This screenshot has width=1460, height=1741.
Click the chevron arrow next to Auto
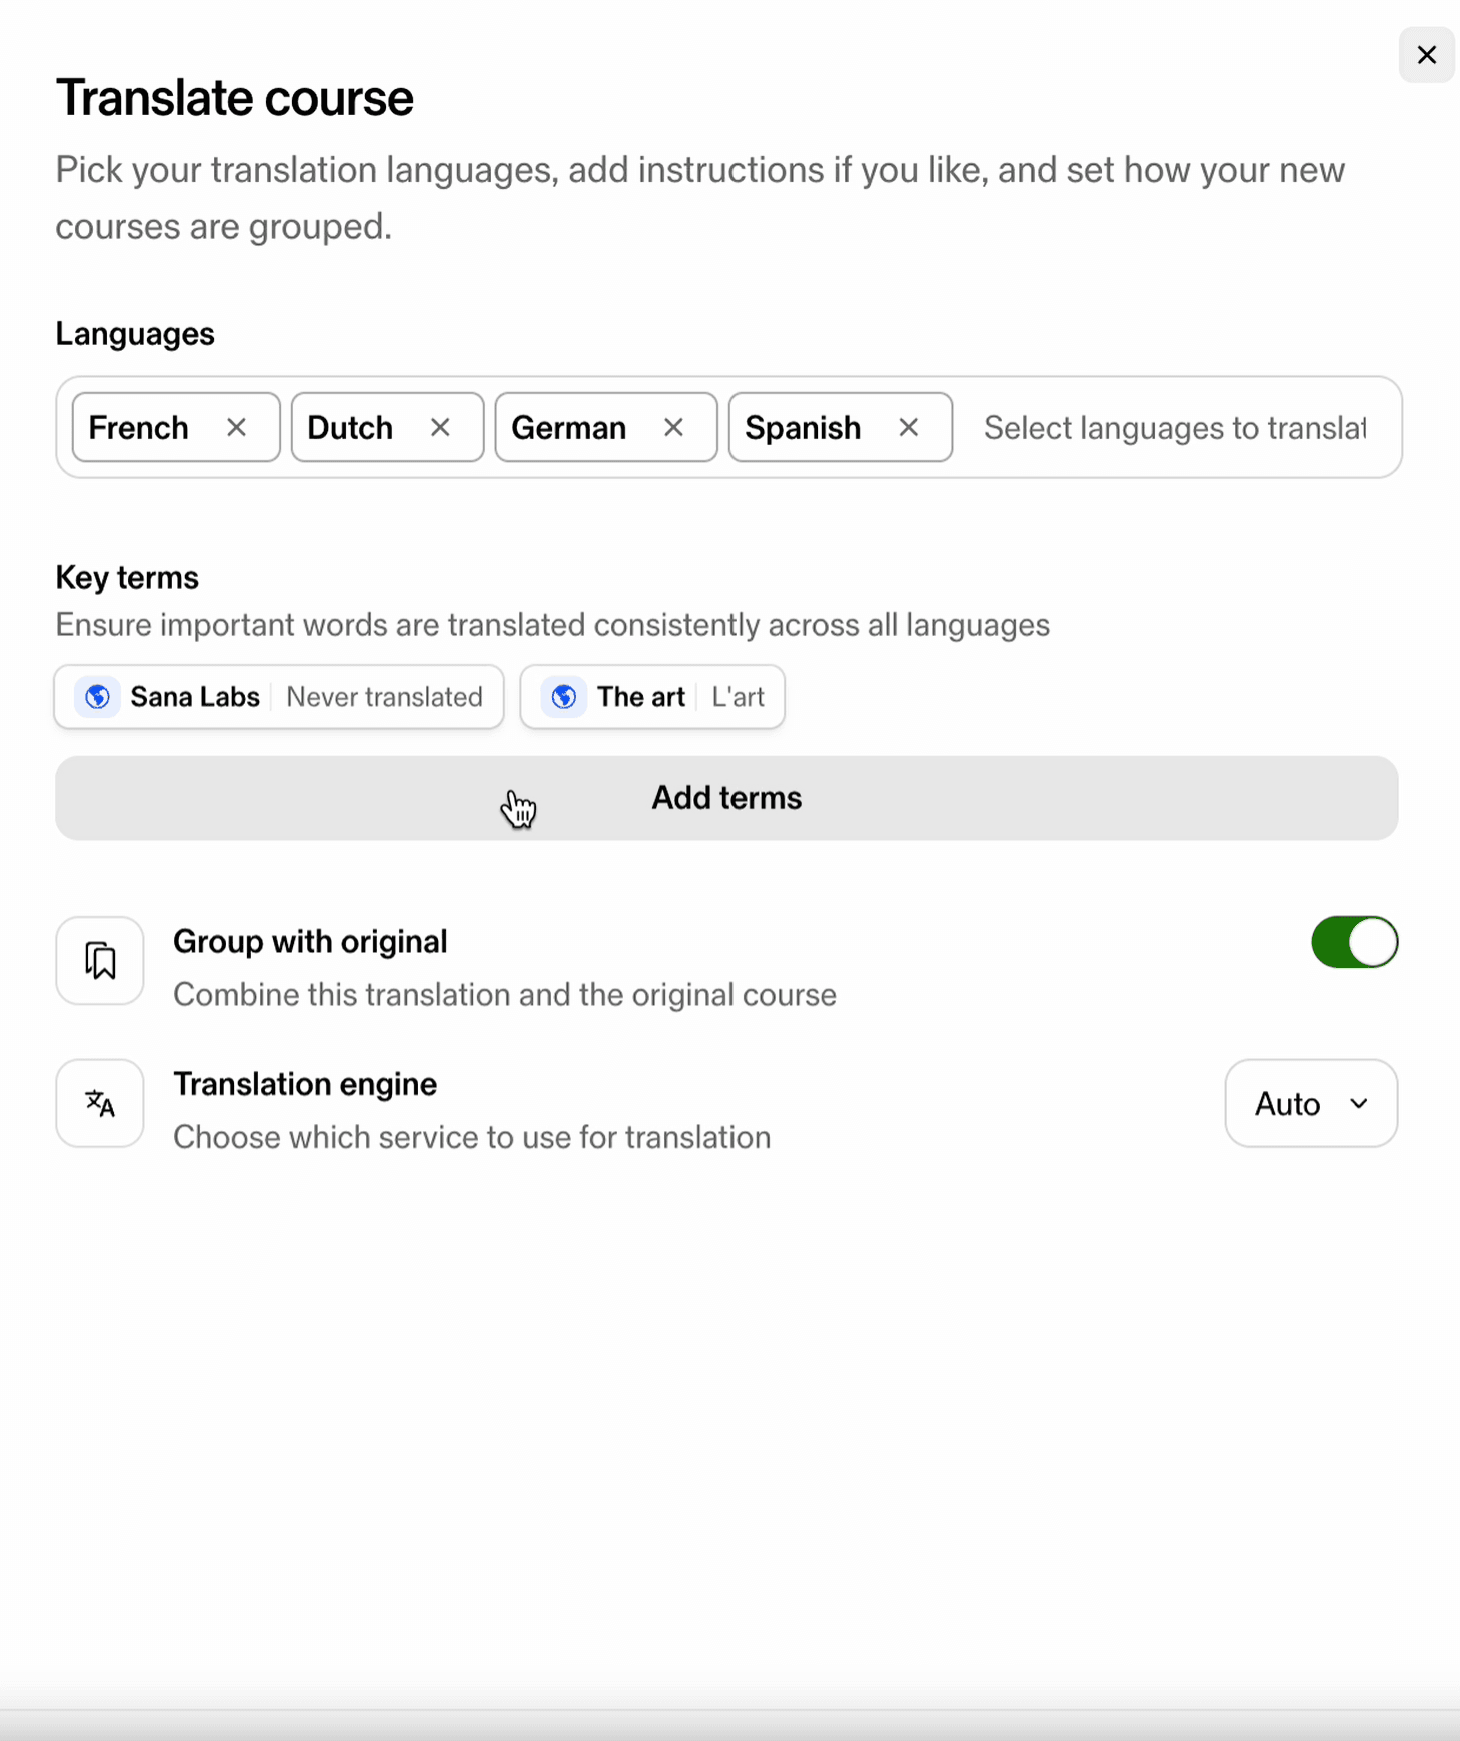point(1359,1104)
